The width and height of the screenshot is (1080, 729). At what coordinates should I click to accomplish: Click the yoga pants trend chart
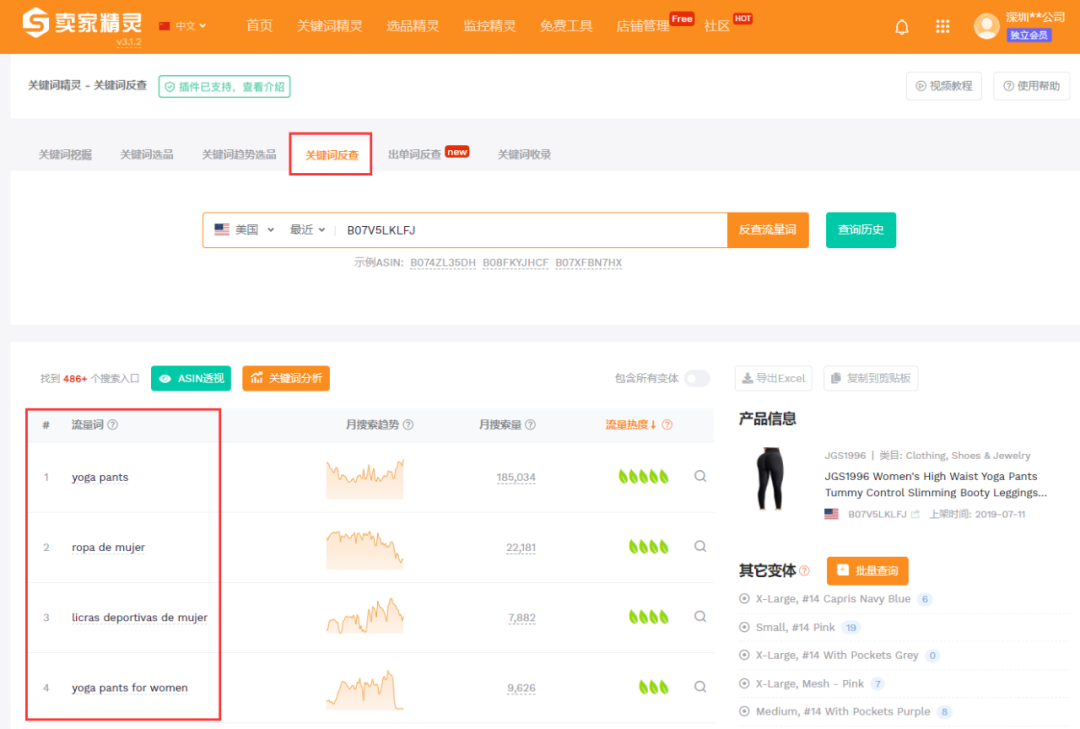364,478
